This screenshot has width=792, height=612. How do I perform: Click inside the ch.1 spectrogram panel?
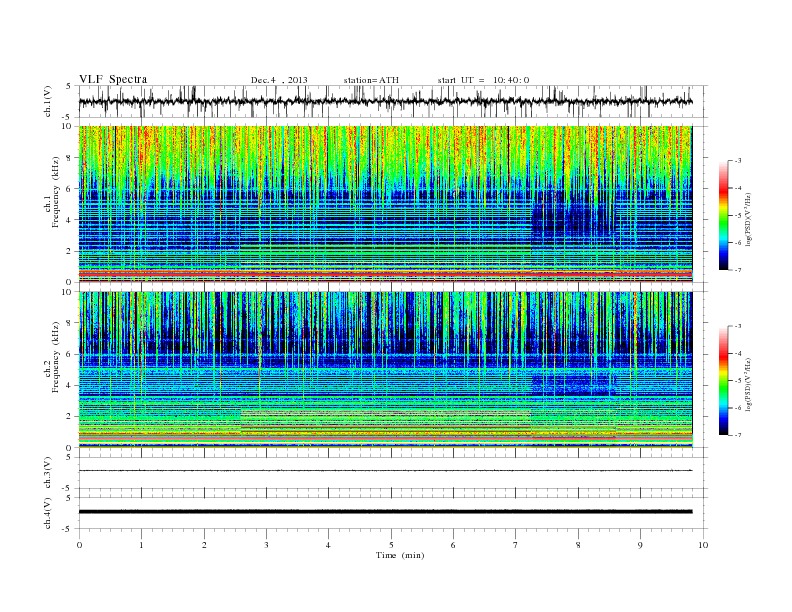[385, 204]
